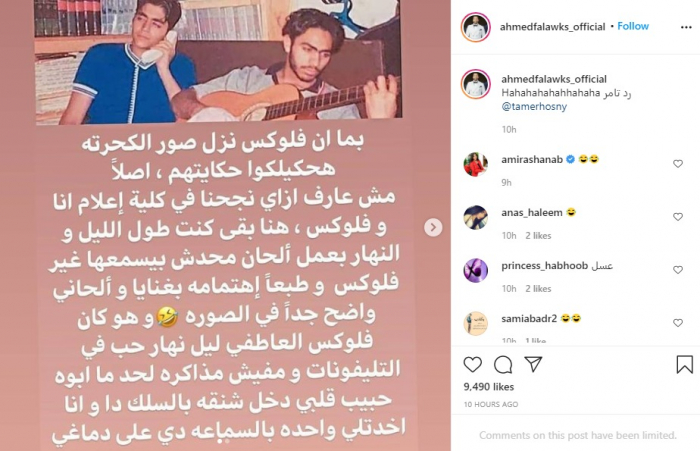The width and height of the screenshot is (700, 451).
Task: Open ahmedfalawks_official caption username
Action: [554, 79]
